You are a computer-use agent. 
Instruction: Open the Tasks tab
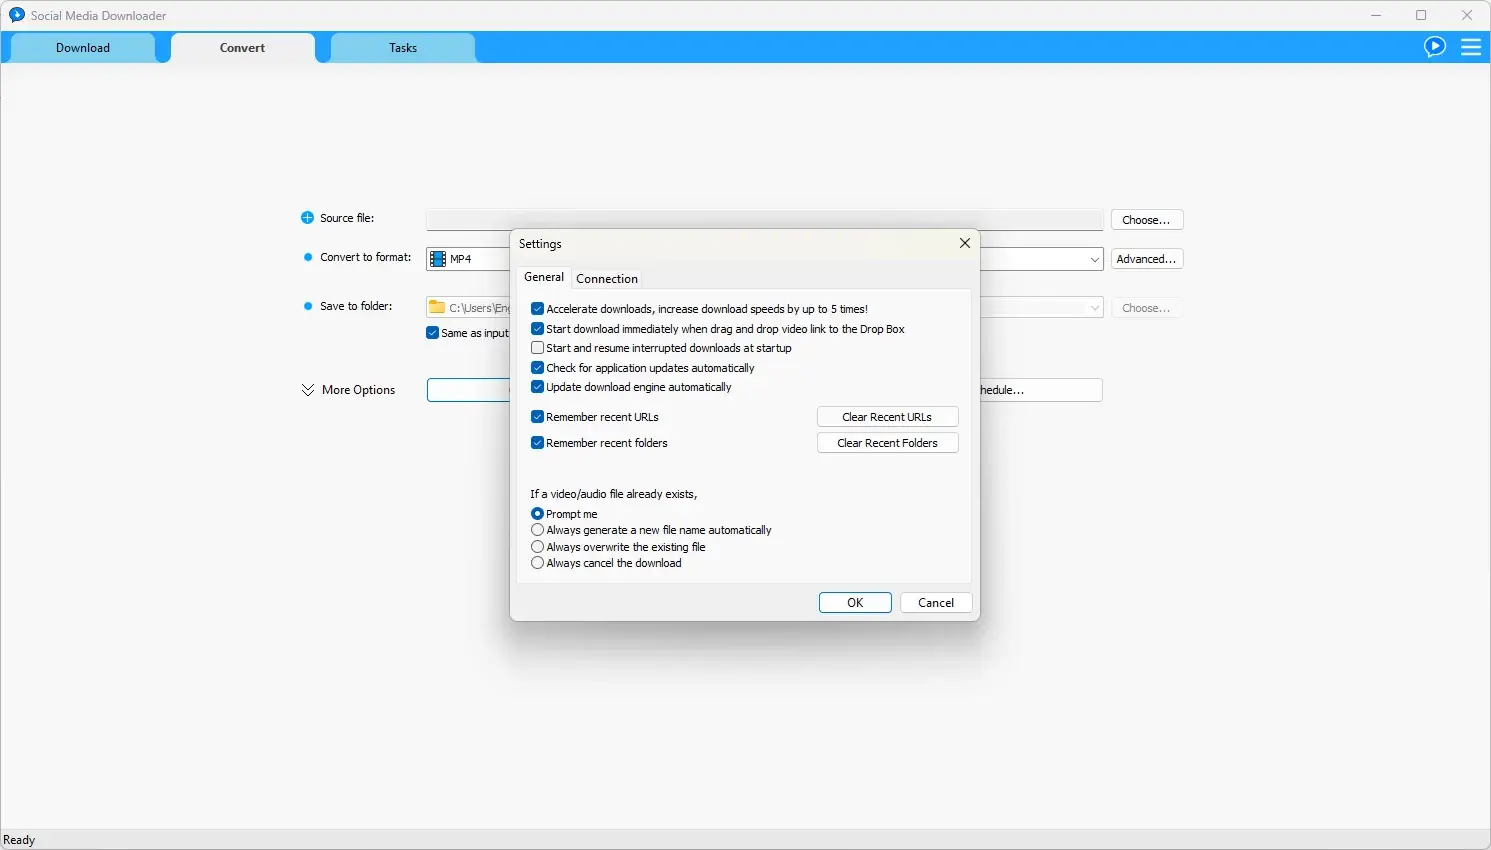pyautogui.click(x=403, y=48)
